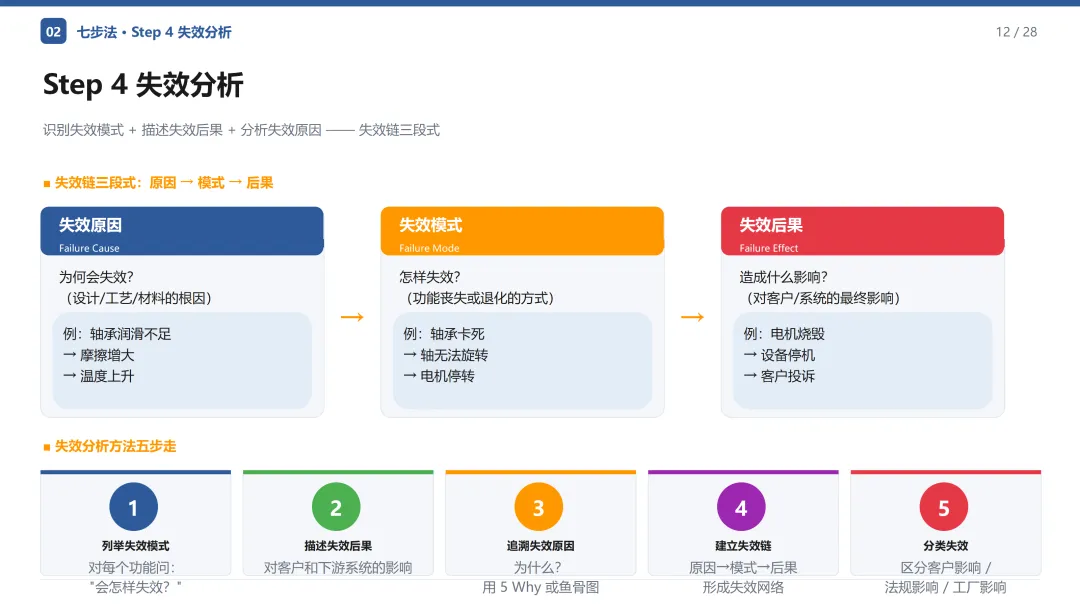Click the text '法规影响 / 工厂影响'
The width and height of the screenshot is (1080, 608).
946,587
